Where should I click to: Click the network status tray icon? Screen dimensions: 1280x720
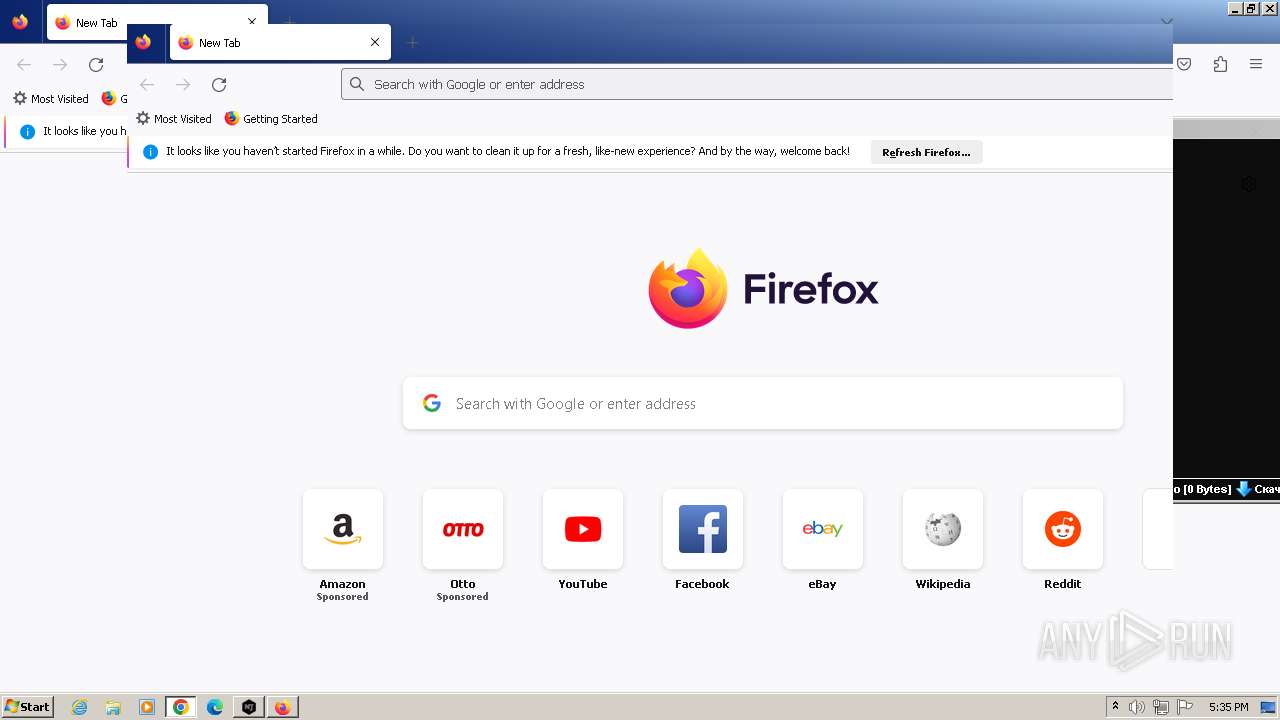[1161, 707]
